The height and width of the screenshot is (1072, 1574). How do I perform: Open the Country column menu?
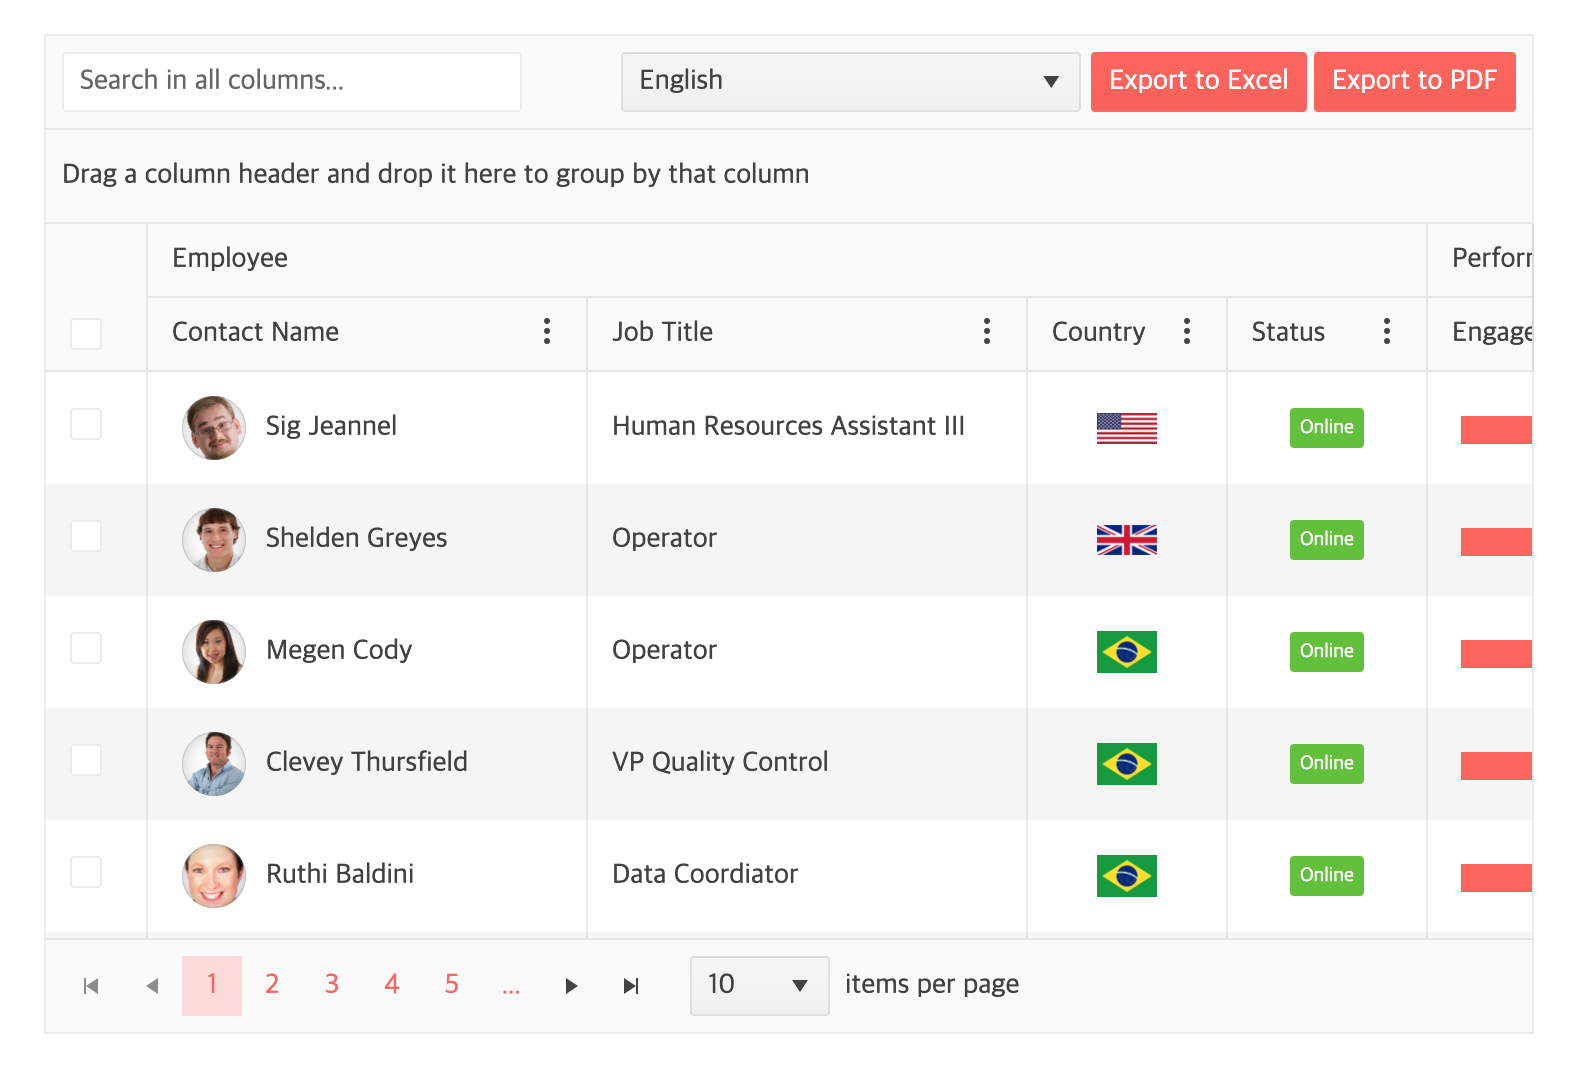click(1186, 332)
